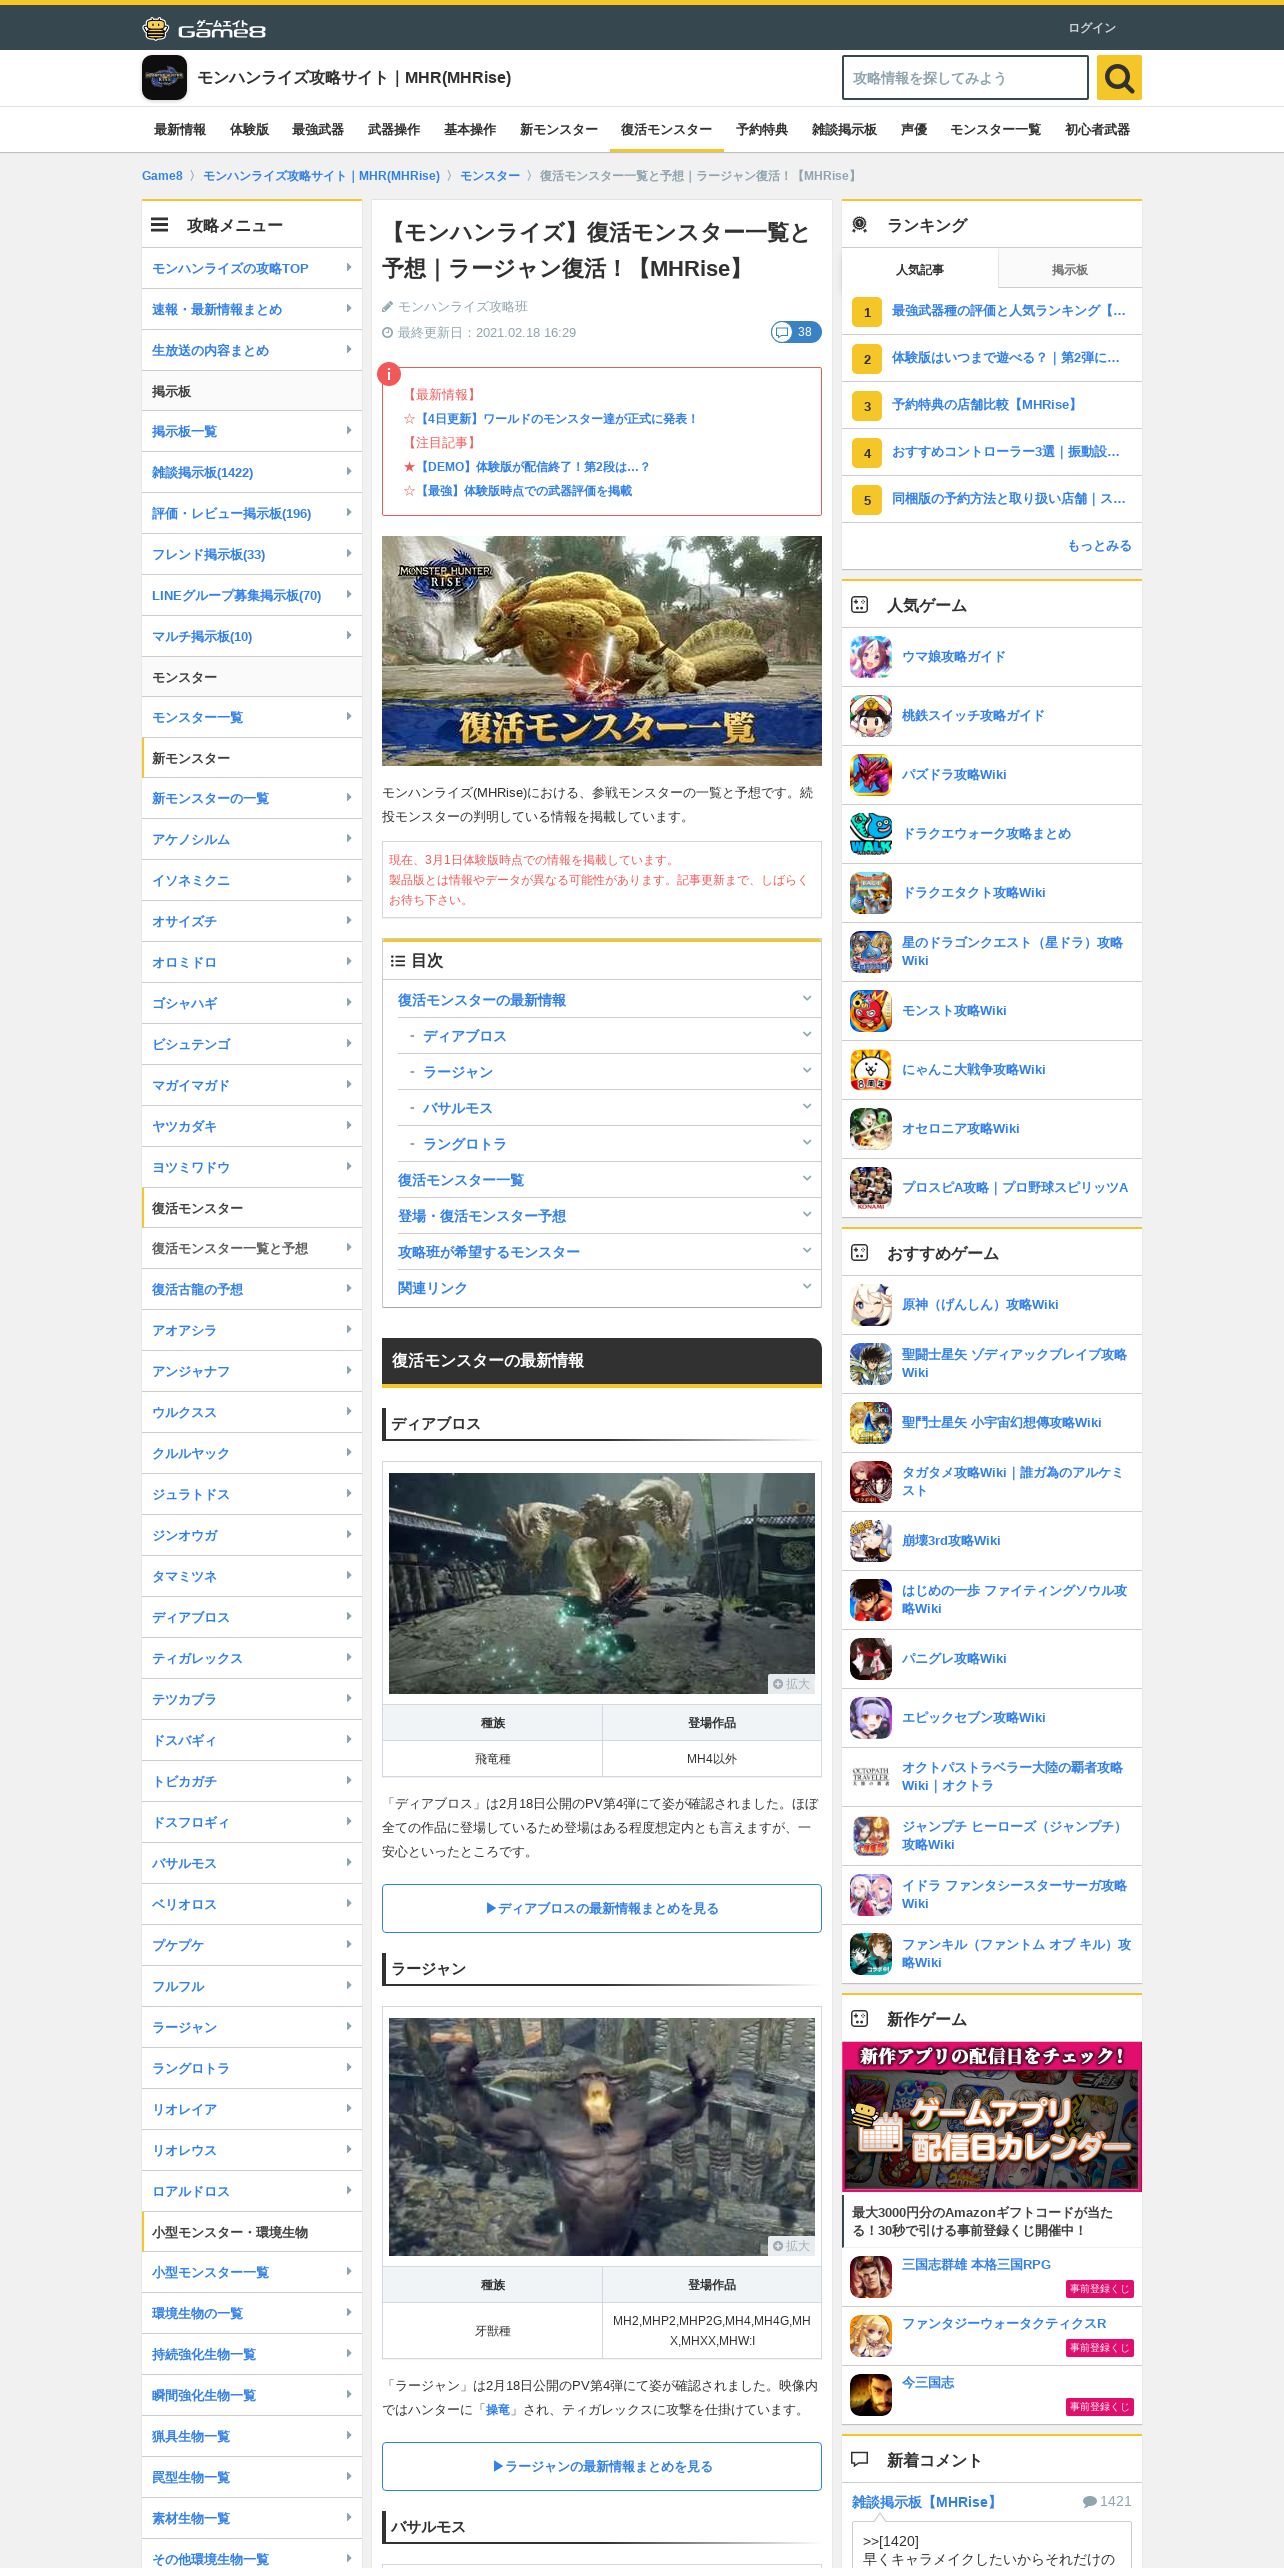Click ラージャンの最新情報まとめを見る button

(x=602, y=2466)
